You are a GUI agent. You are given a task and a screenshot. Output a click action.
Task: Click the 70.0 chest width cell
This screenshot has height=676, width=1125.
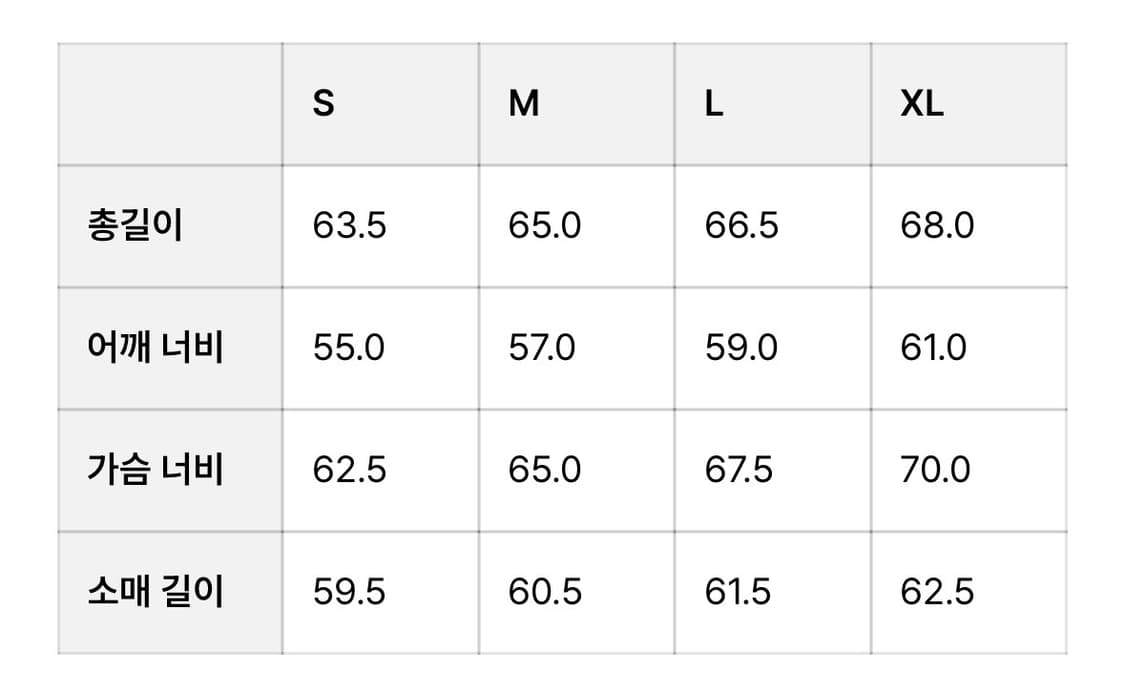click(935, 470)
